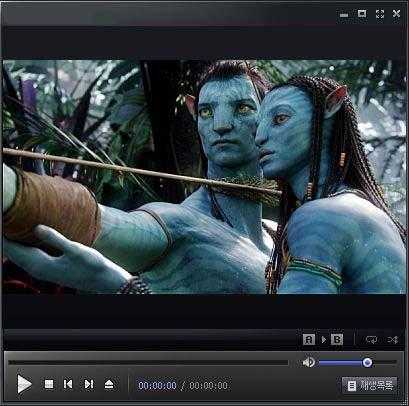This screenshot has width=409, height=406.
Task: Adjust the volume slider handle
Action: pyautogui.click(x=367, y=362)
